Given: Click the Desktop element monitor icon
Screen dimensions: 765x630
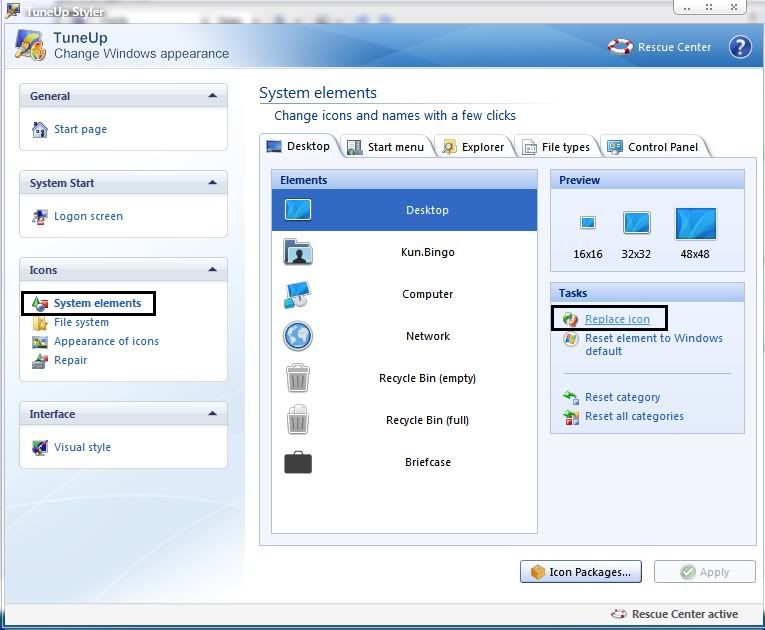Looking at the screenshot, I should tap(298, 210).
